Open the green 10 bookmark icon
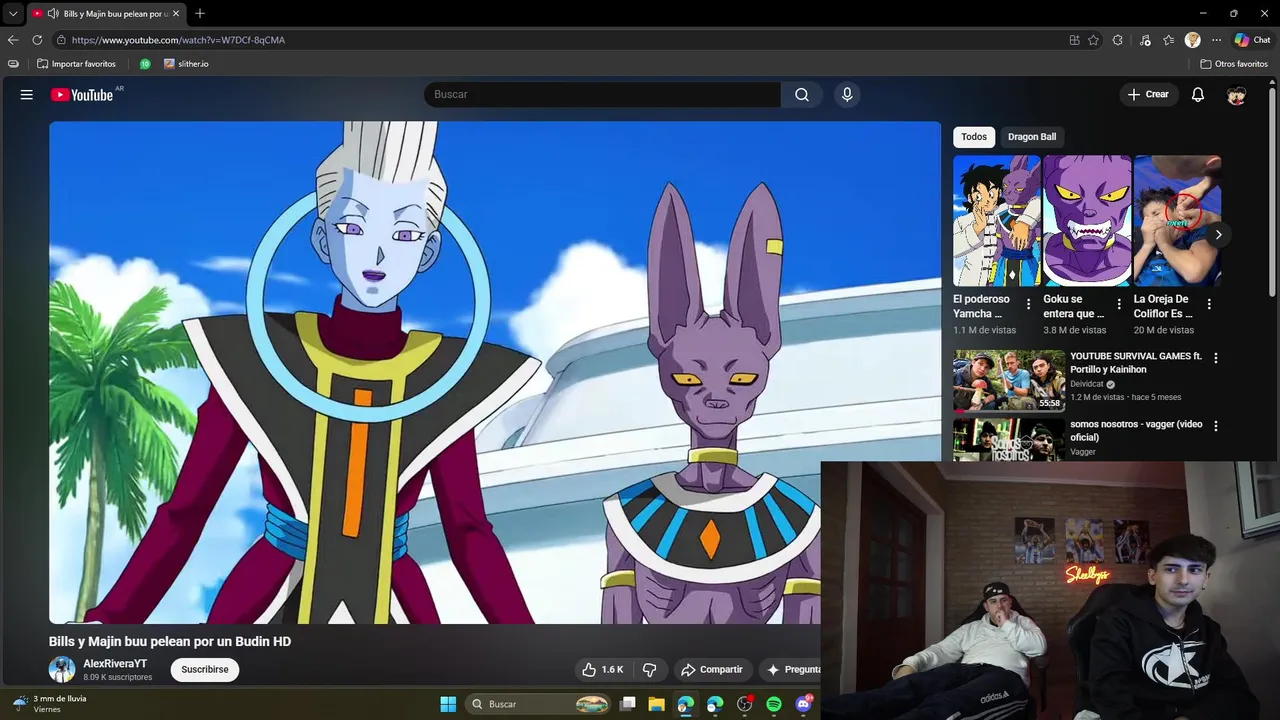The width and height of the screenshot is (1280, 720). pos(145,64)
